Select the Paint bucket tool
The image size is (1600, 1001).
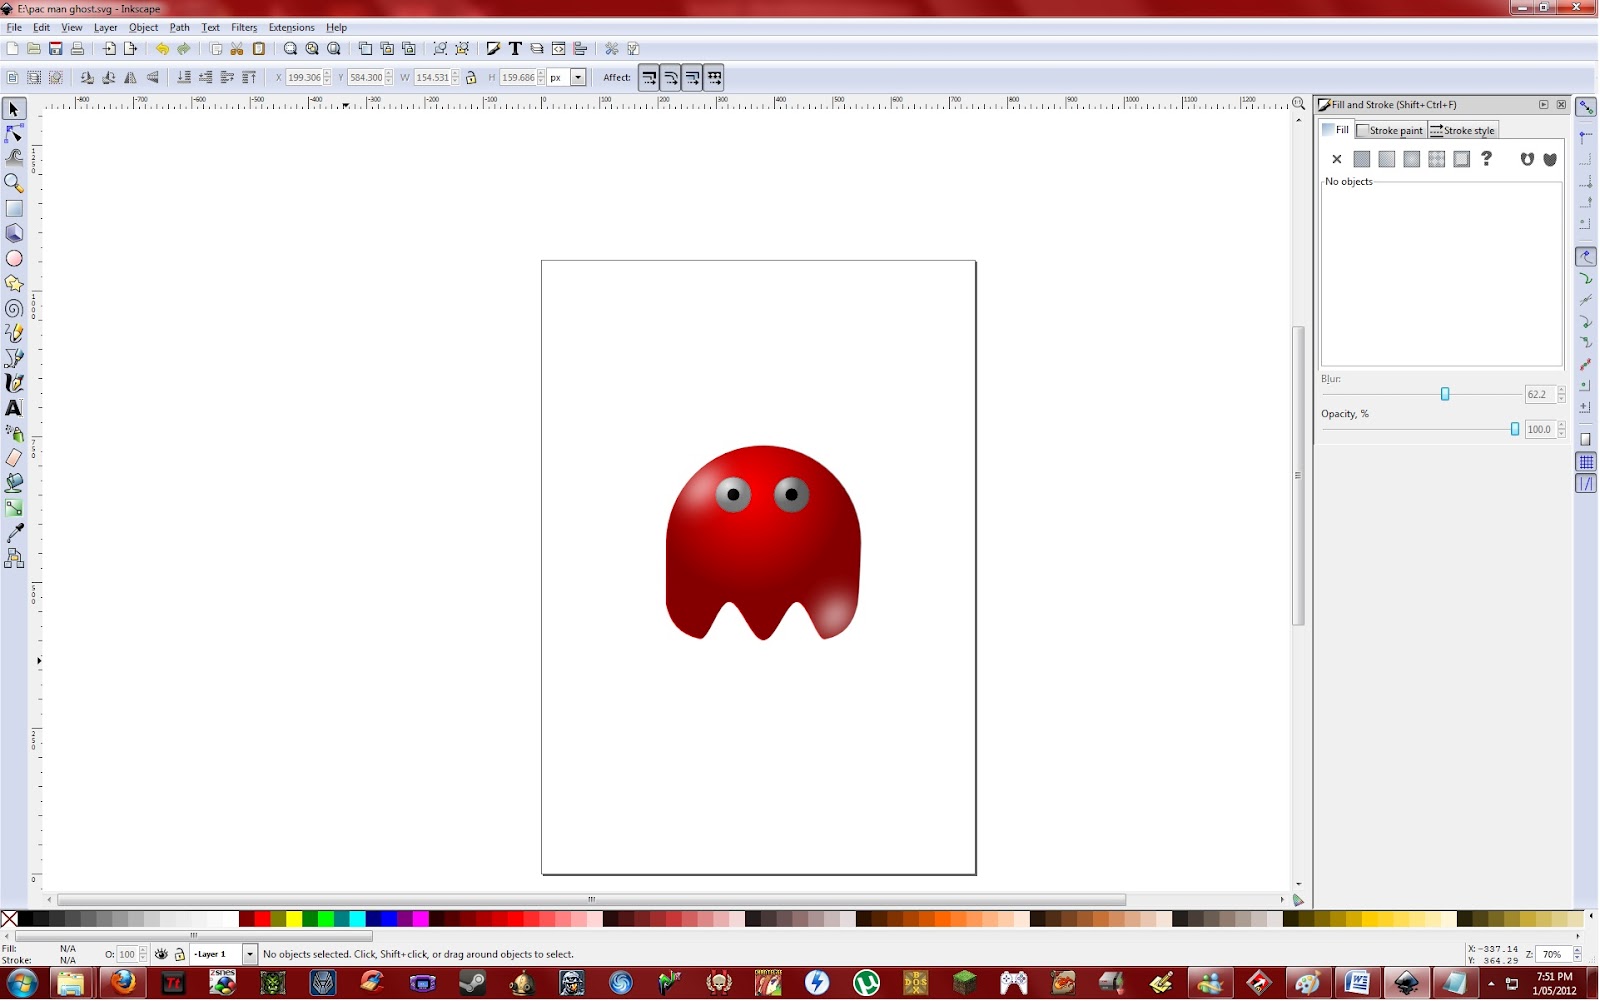point(14,483)
